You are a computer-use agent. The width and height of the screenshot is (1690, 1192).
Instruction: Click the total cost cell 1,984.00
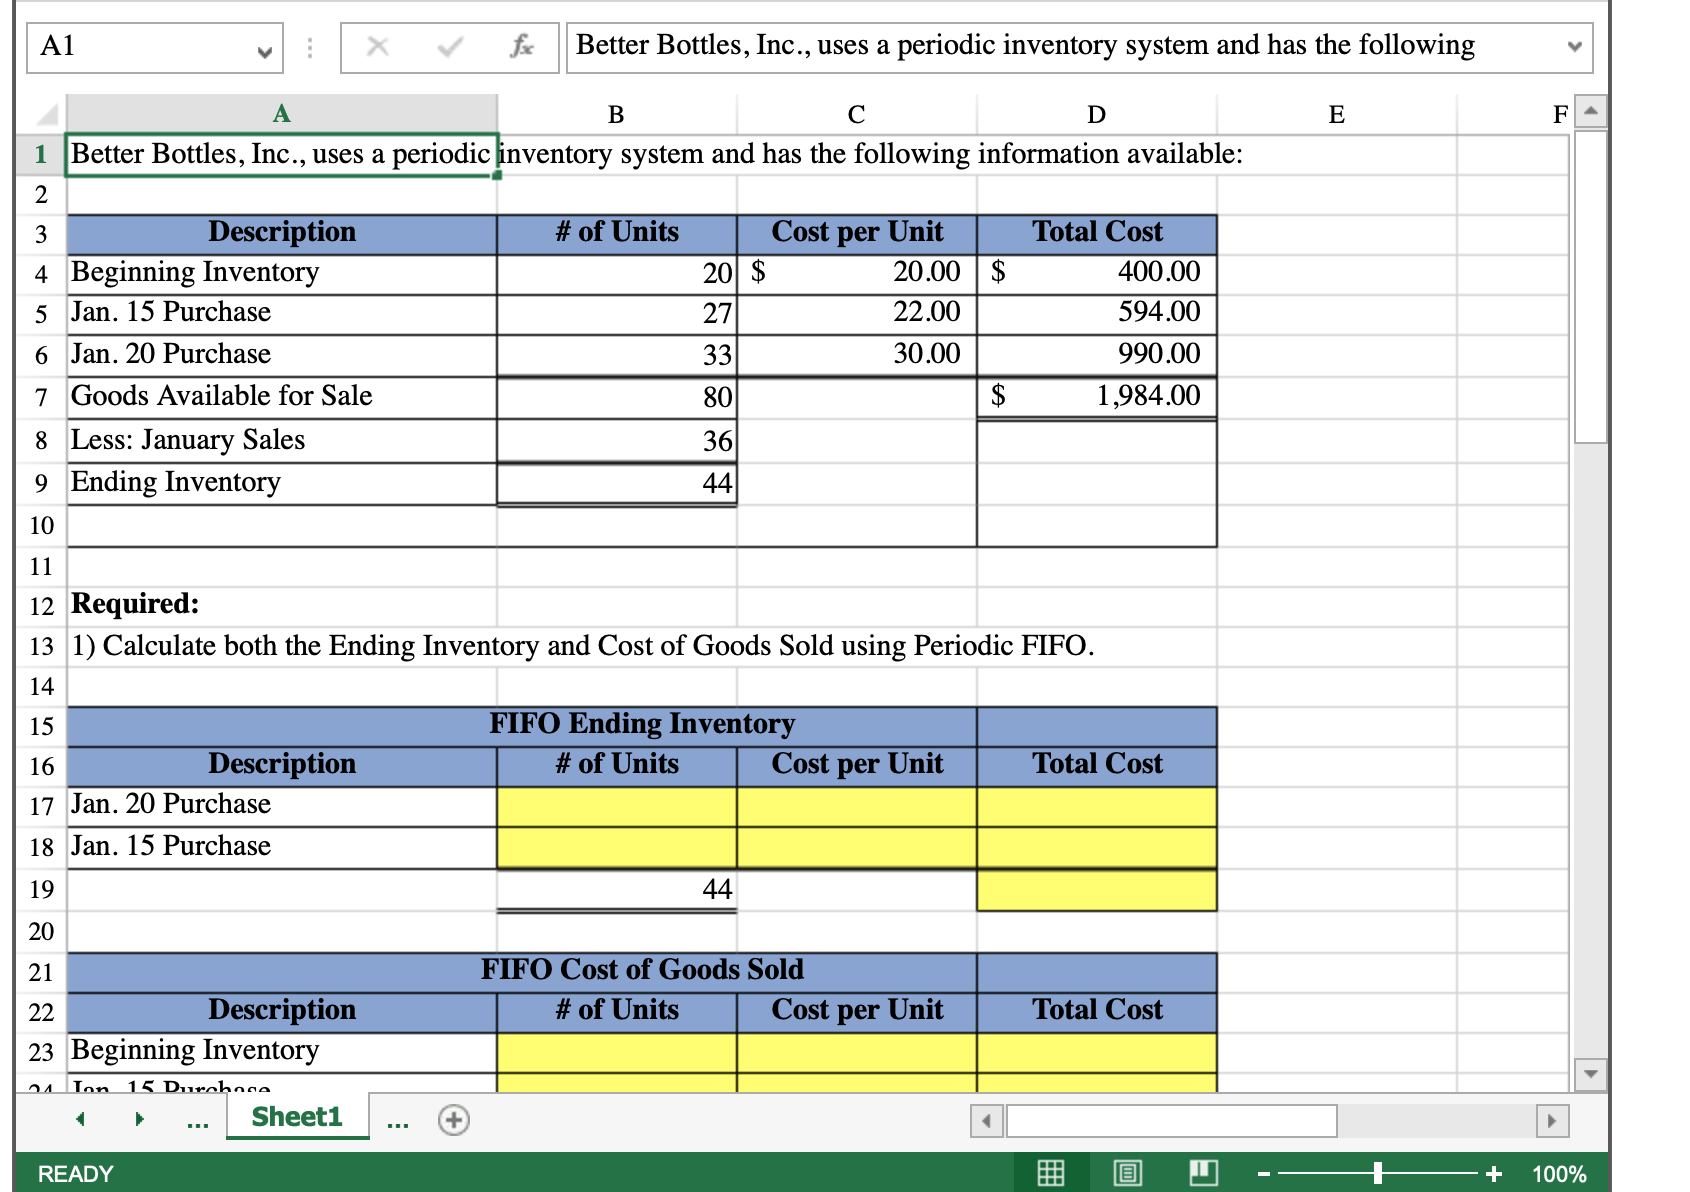tap(1097, 397)
